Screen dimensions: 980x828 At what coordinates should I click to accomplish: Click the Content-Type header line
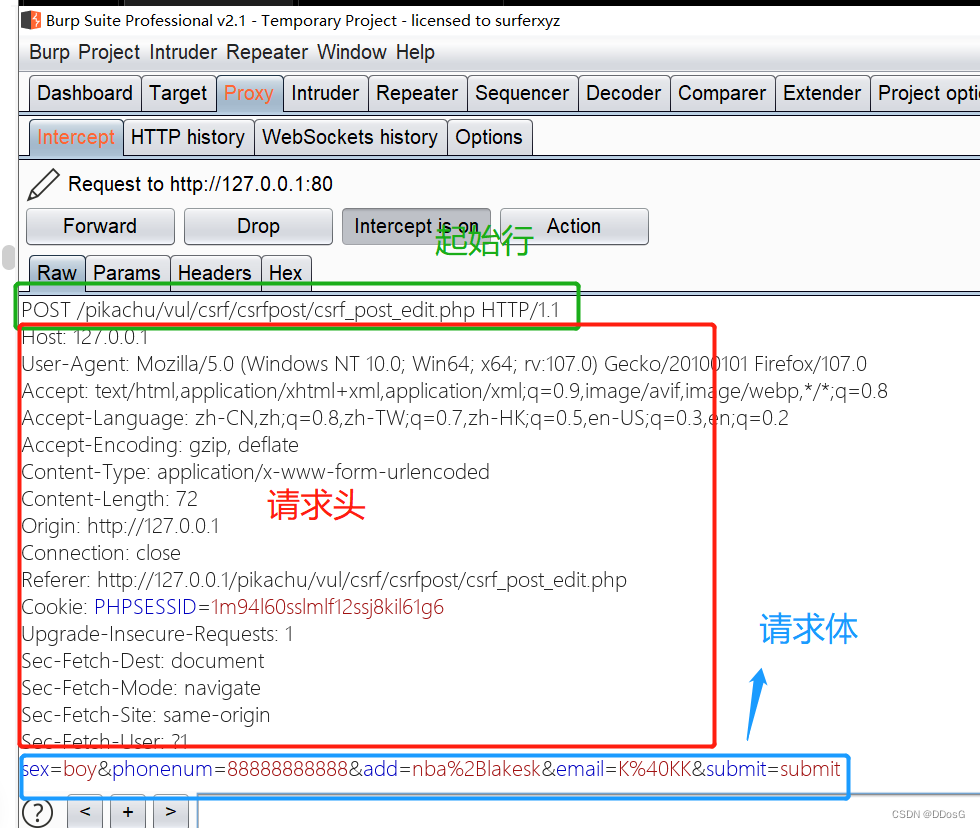tap(255, 472)
